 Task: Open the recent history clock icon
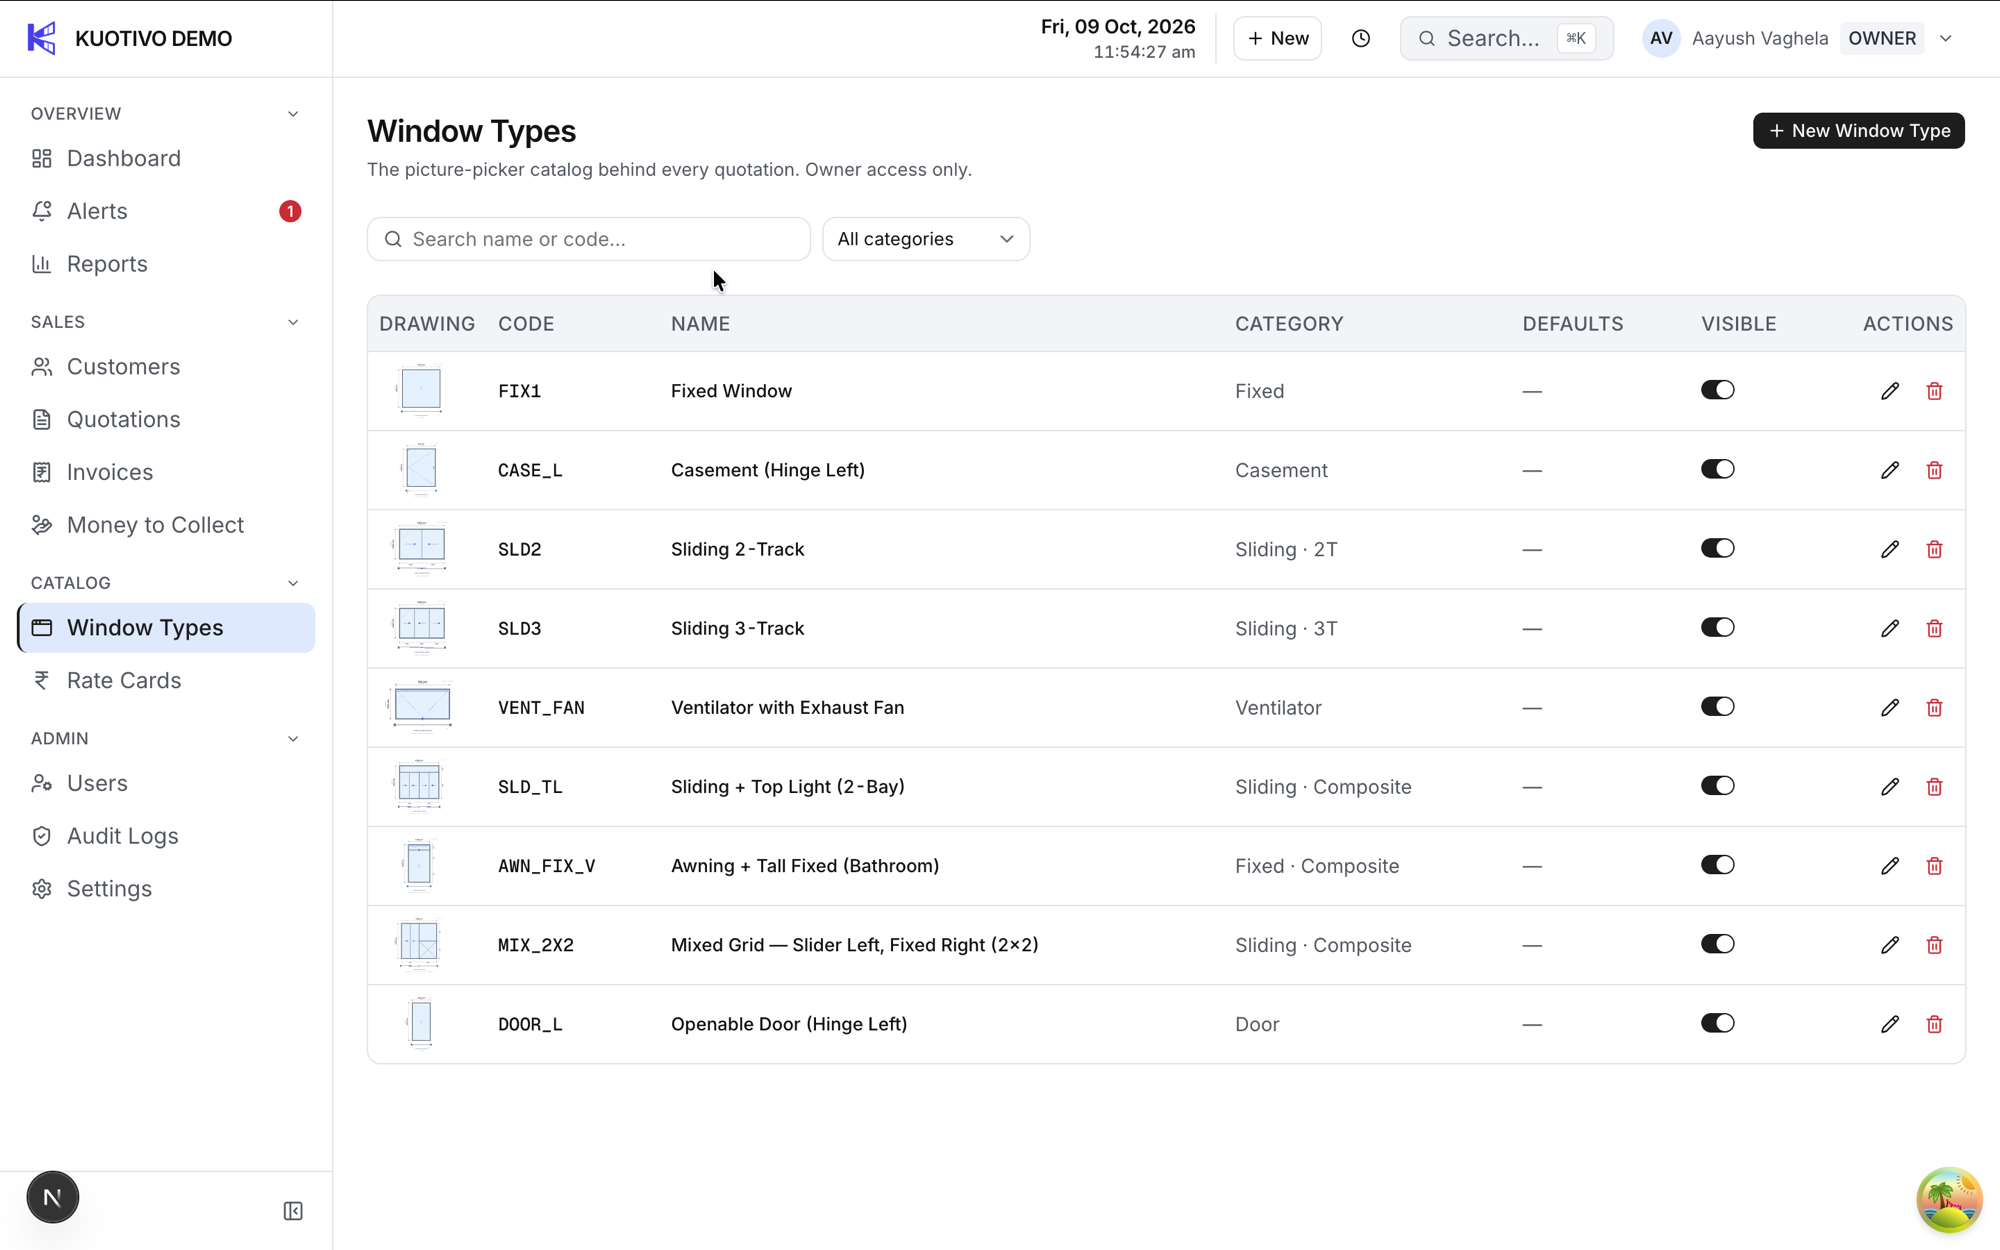(1360, 38)
